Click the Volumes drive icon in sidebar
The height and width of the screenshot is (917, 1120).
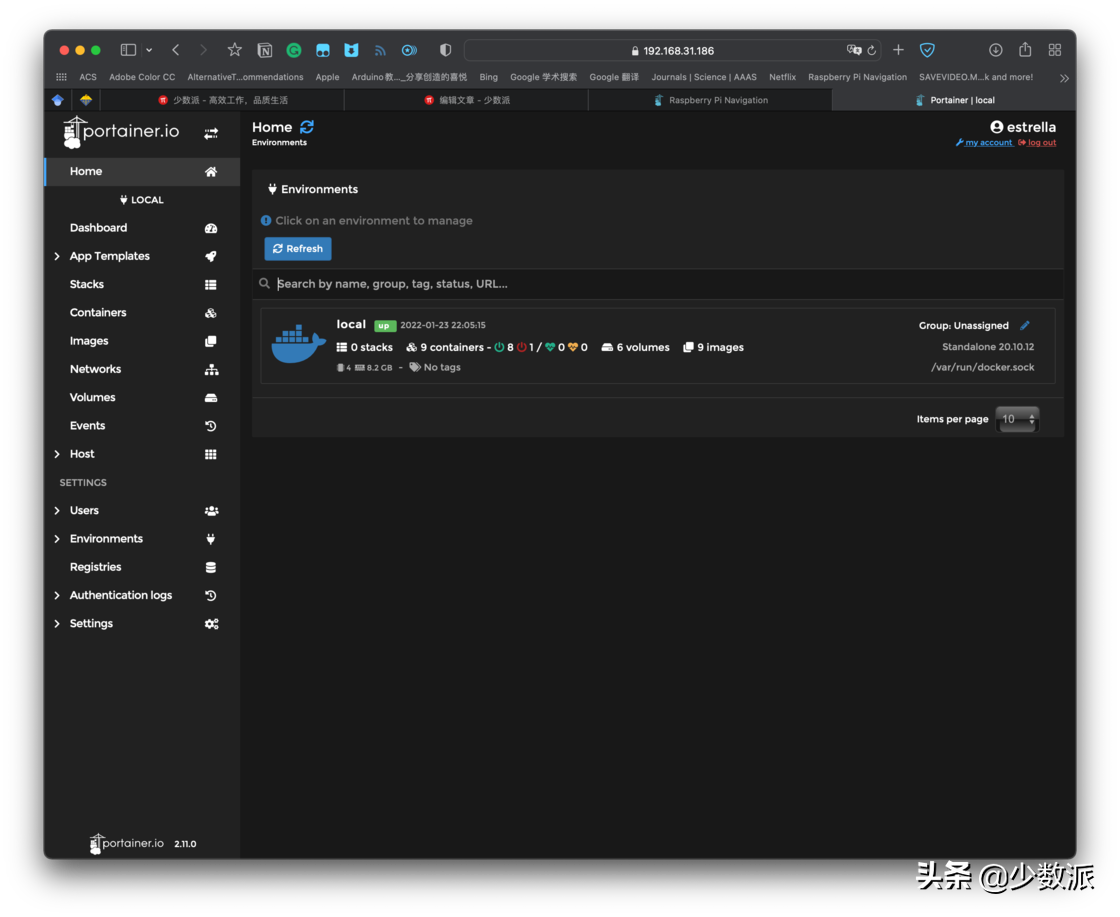tap(211, 398)
